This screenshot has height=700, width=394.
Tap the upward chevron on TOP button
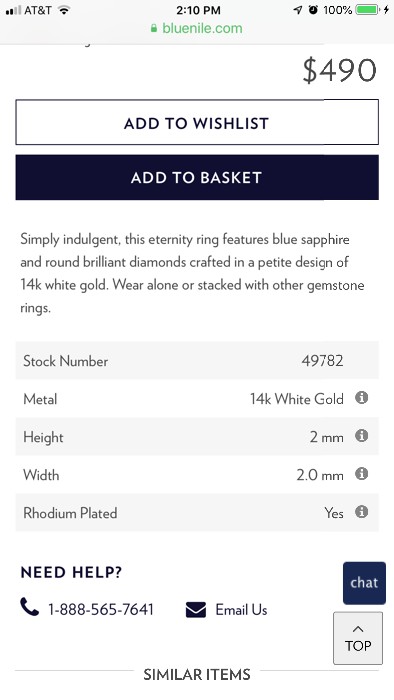[x=358, y=629]
